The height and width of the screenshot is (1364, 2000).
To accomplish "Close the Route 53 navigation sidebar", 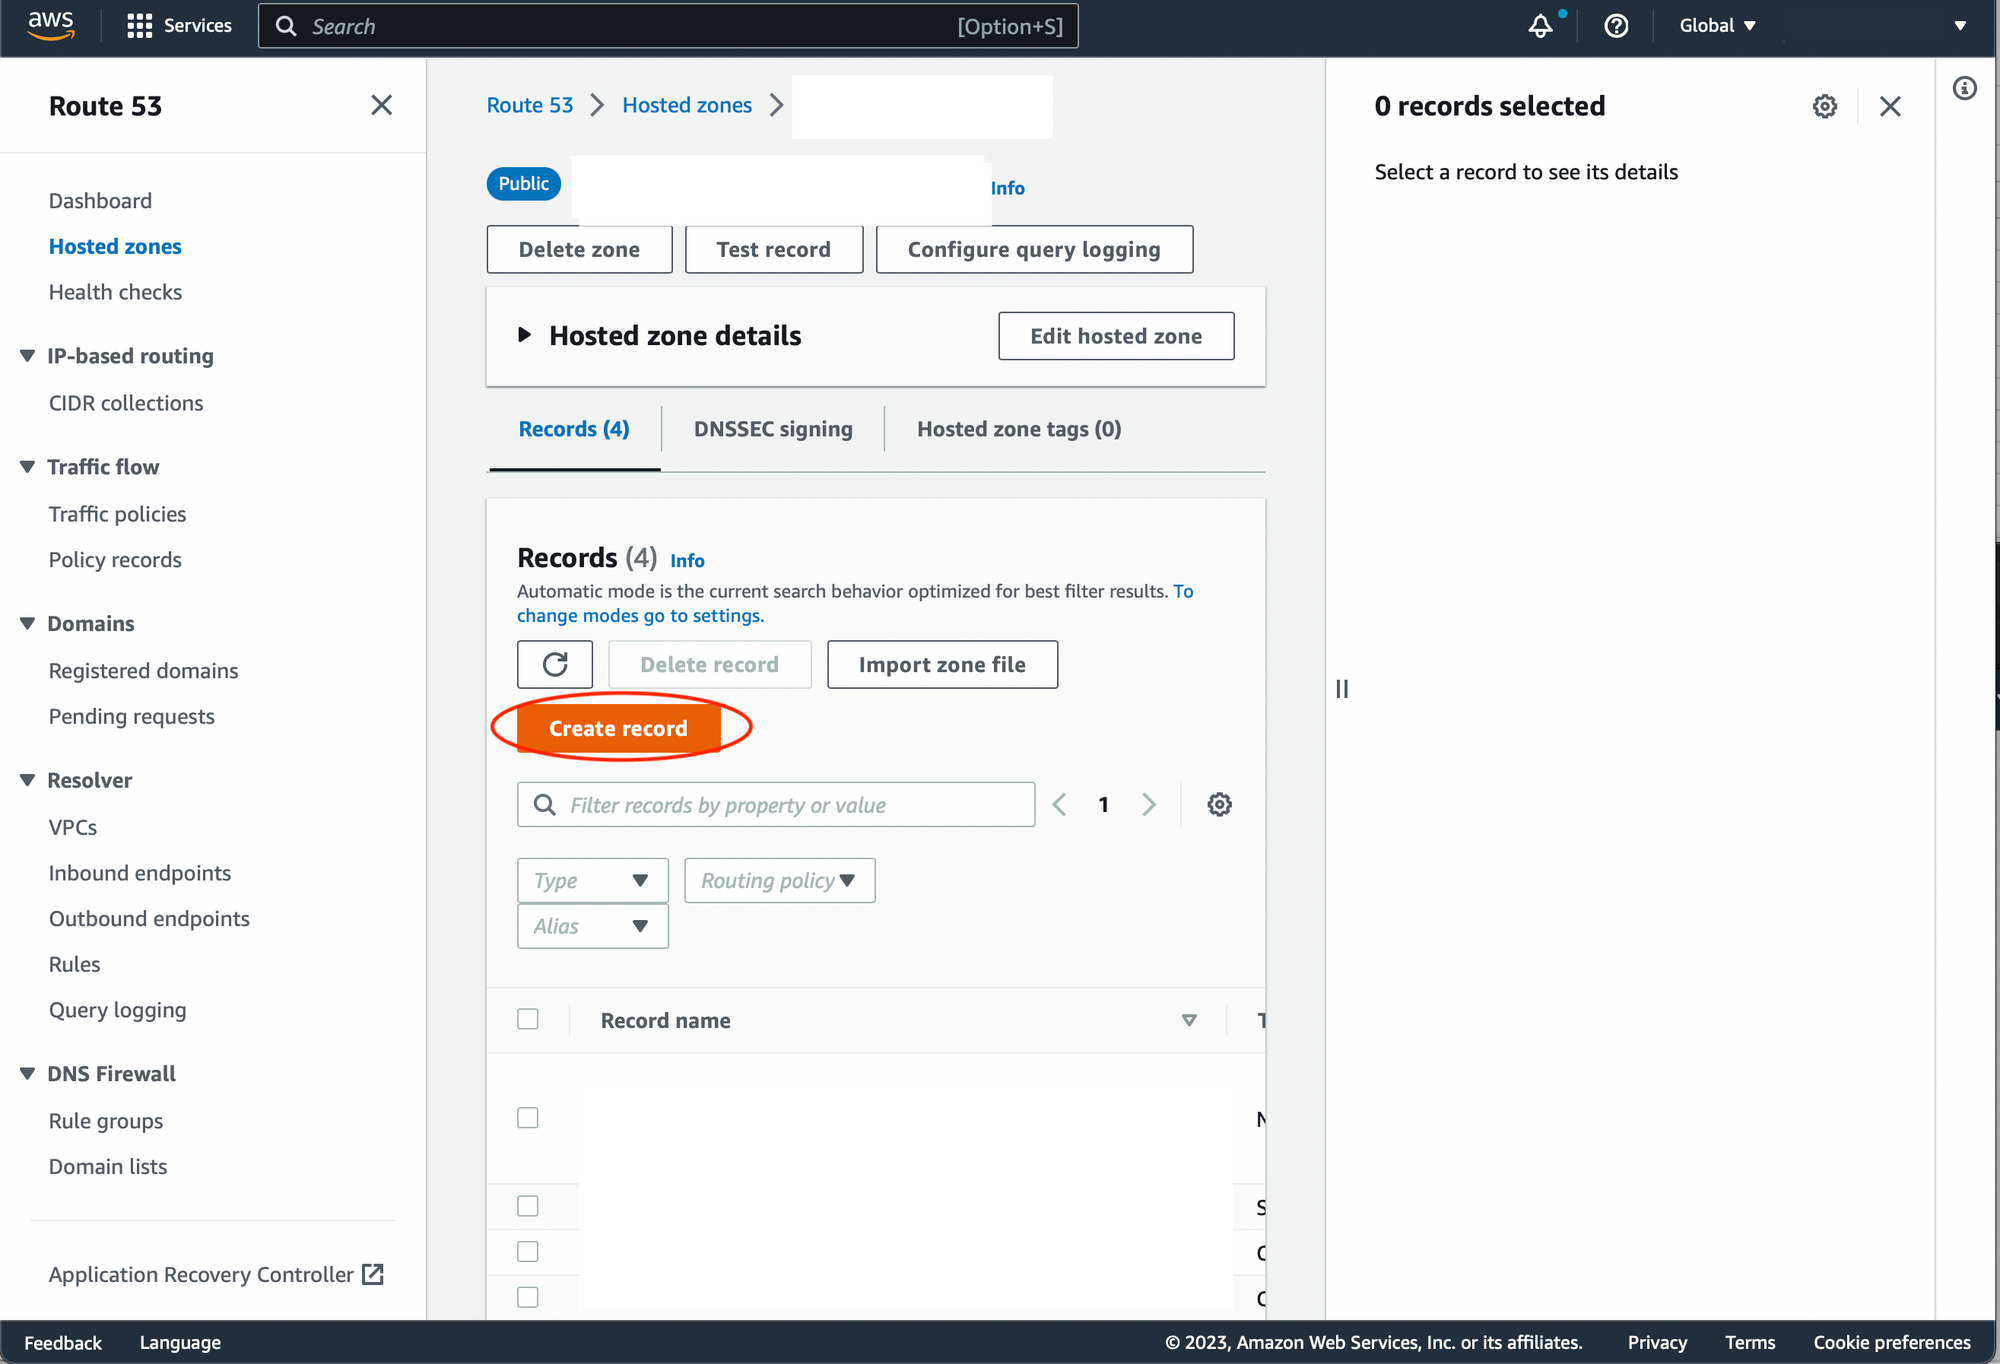I will (381, 105).
